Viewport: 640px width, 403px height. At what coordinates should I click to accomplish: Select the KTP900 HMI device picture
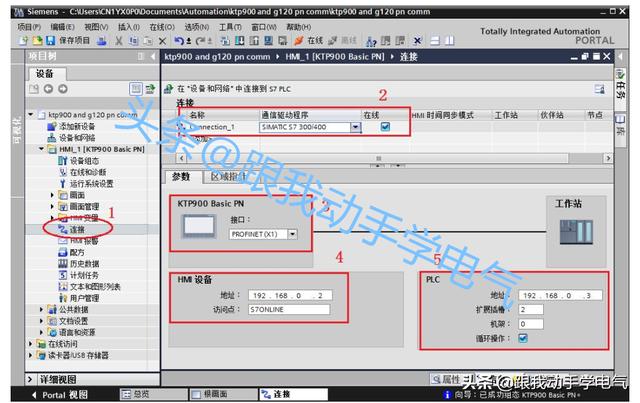198,226
